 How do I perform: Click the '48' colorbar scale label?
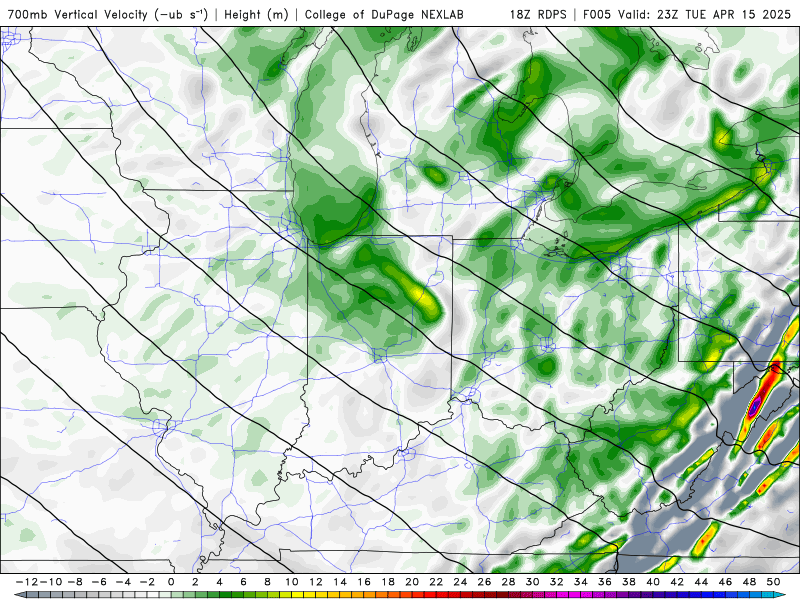[x=749, y=582]
